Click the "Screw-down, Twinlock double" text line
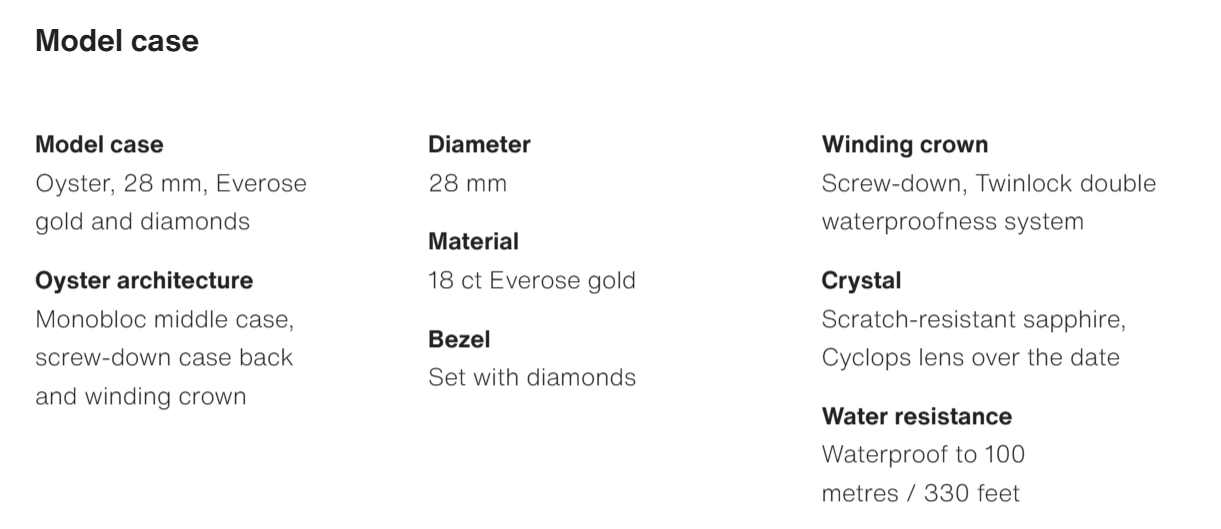Screen dimensions: 1221x529 pyautogui.click(x=988, y=184)
